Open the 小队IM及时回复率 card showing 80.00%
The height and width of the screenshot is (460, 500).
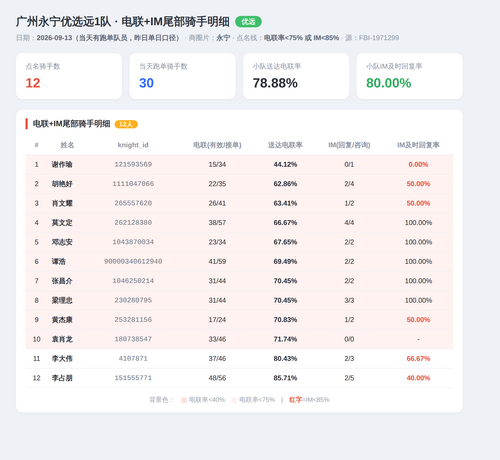410,76
